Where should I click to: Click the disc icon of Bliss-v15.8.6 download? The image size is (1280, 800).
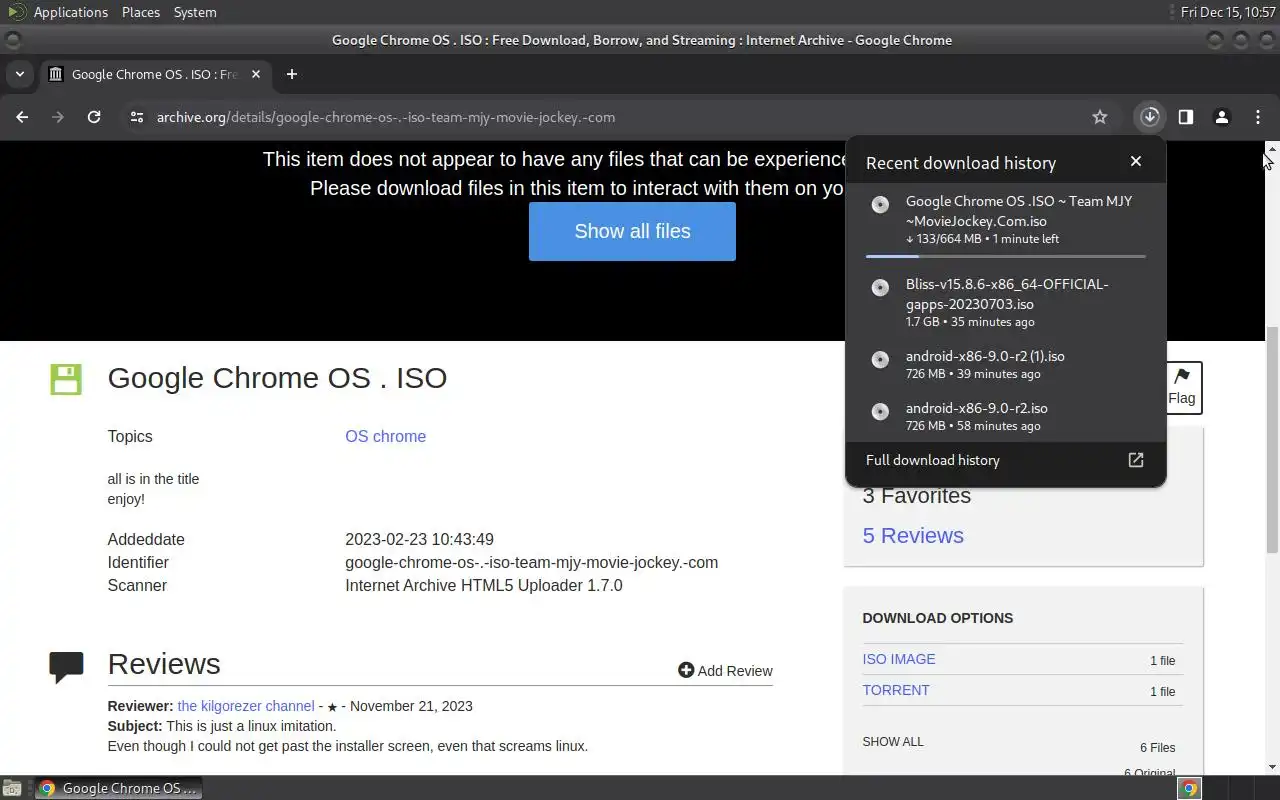pyautogui.click(x=880, y=288)
